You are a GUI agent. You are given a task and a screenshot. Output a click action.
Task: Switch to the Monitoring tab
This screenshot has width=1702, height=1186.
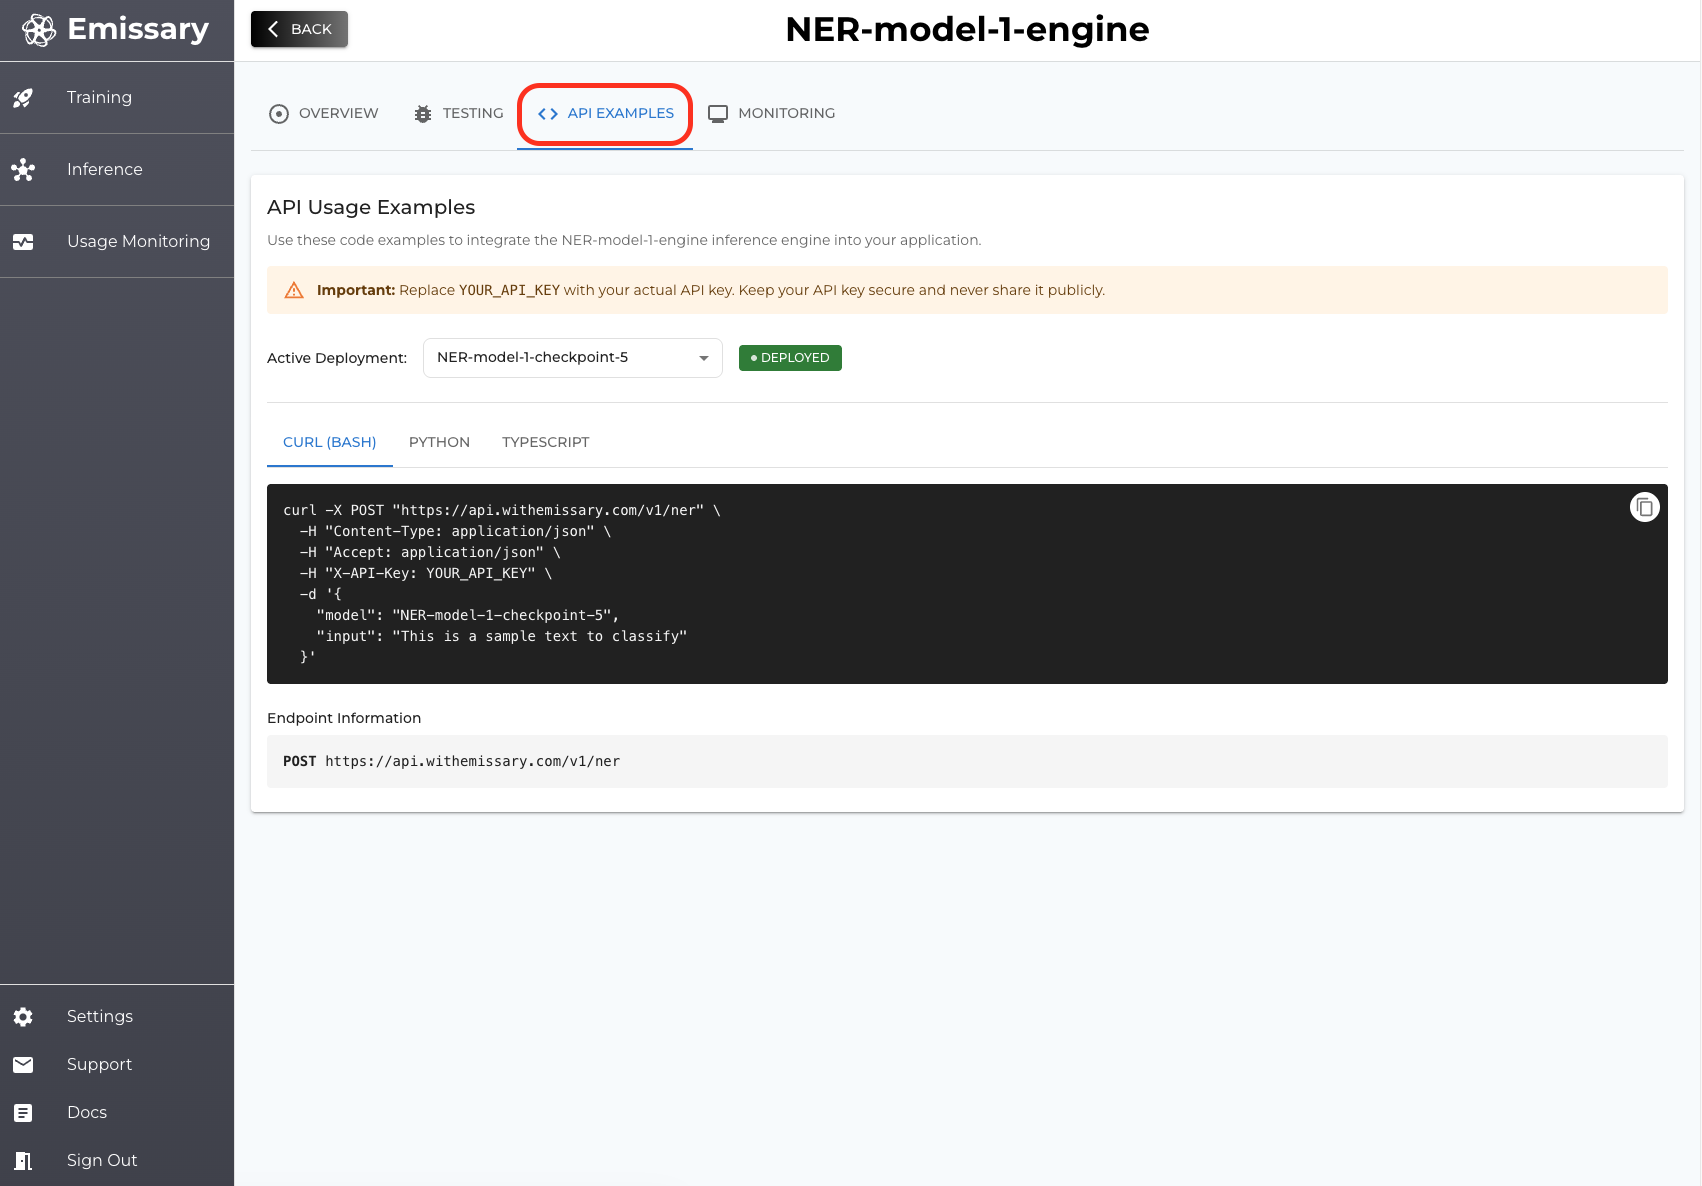[771, 113]
